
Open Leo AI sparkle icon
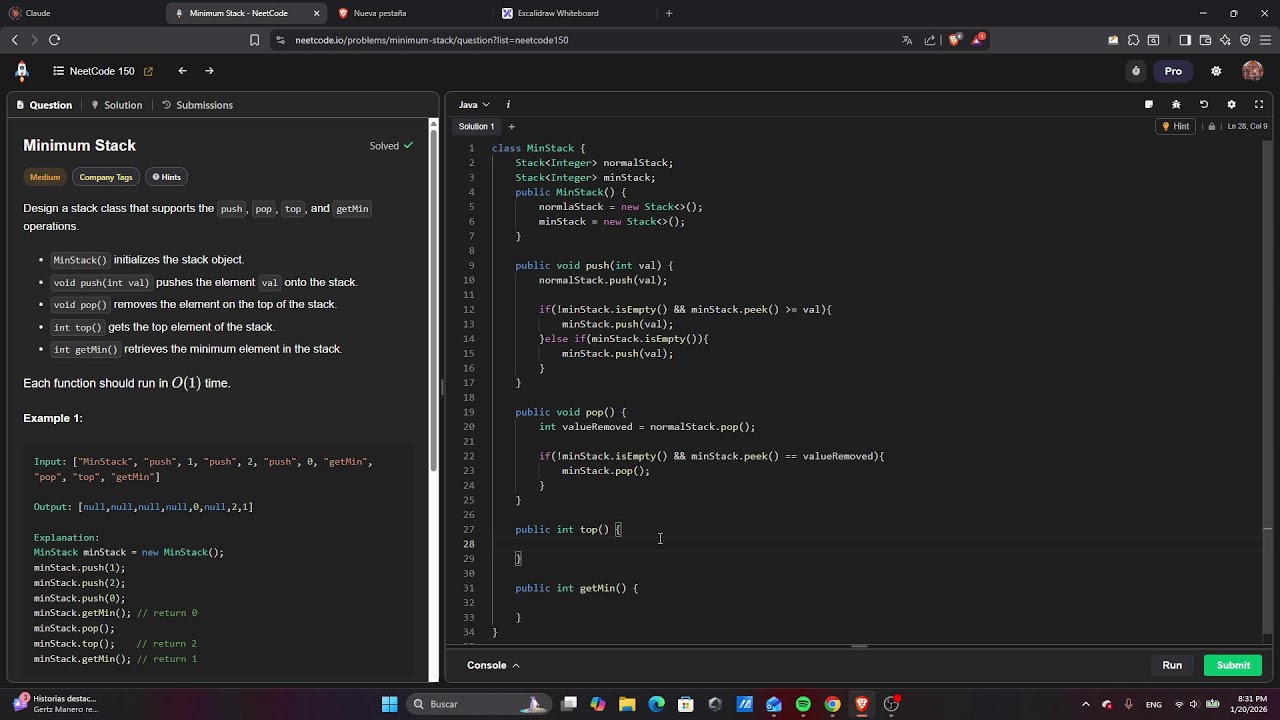[1225, 40]
